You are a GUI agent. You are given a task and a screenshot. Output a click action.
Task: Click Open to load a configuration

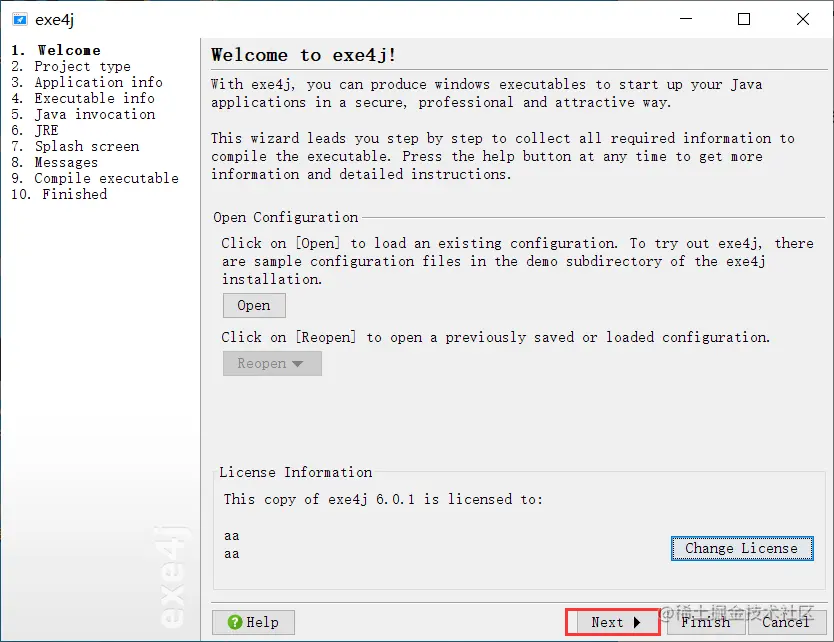(x=254, y=305)
